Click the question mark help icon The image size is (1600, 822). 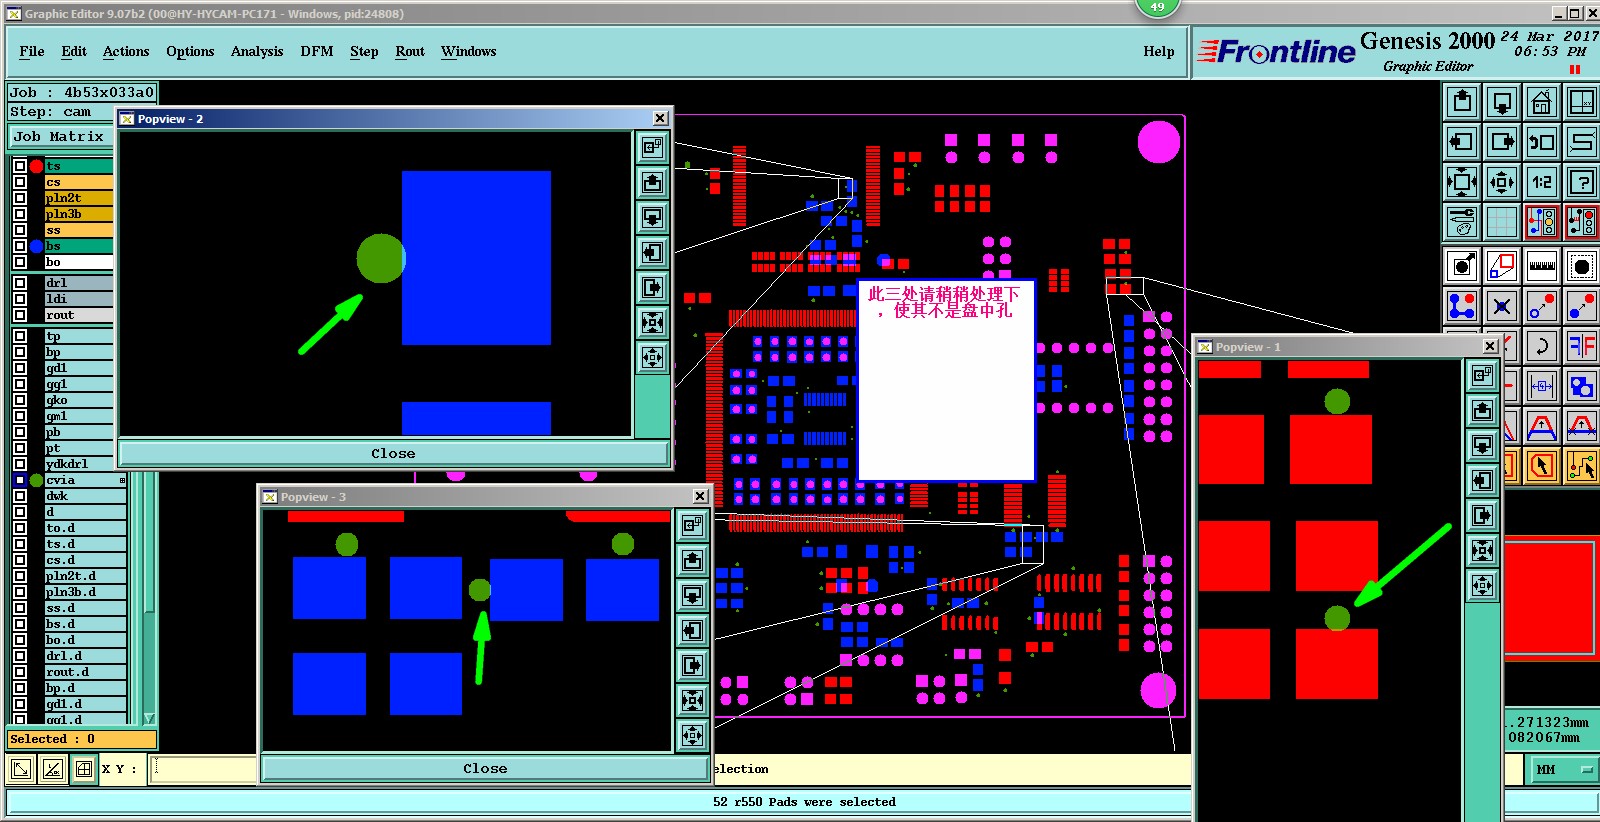(1582, 182)
